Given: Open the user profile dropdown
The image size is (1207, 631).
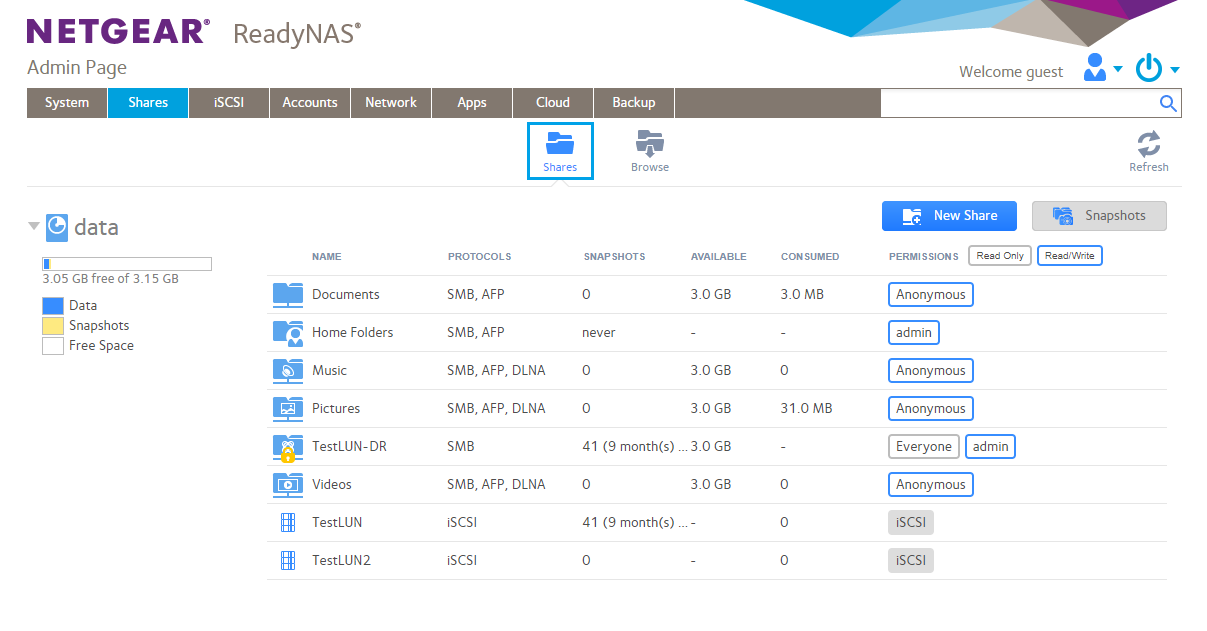Looking at the screenshot, I should pos(1102,69).
